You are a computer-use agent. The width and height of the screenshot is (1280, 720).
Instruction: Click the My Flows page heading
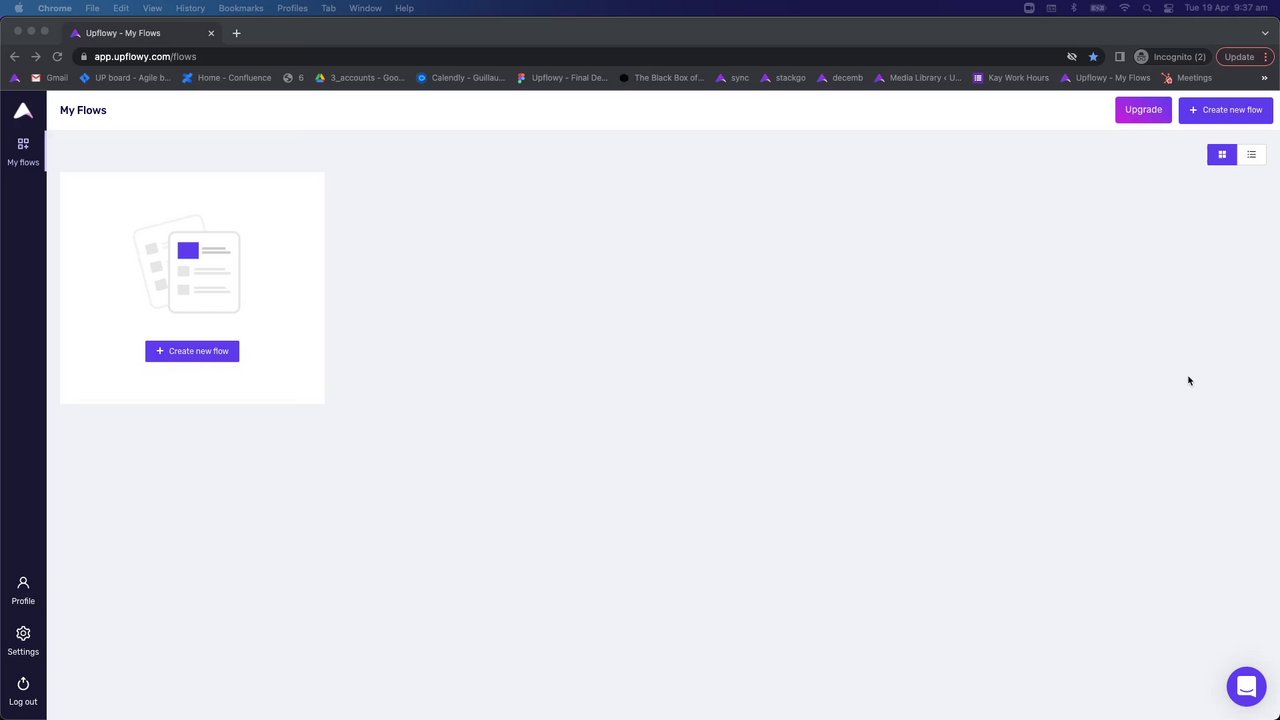(x=83, y=110)
